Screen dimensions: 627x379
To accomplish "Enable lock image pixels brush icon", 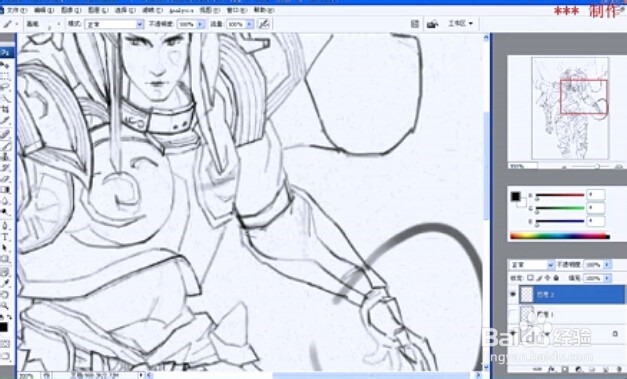I will click(539, 277).
